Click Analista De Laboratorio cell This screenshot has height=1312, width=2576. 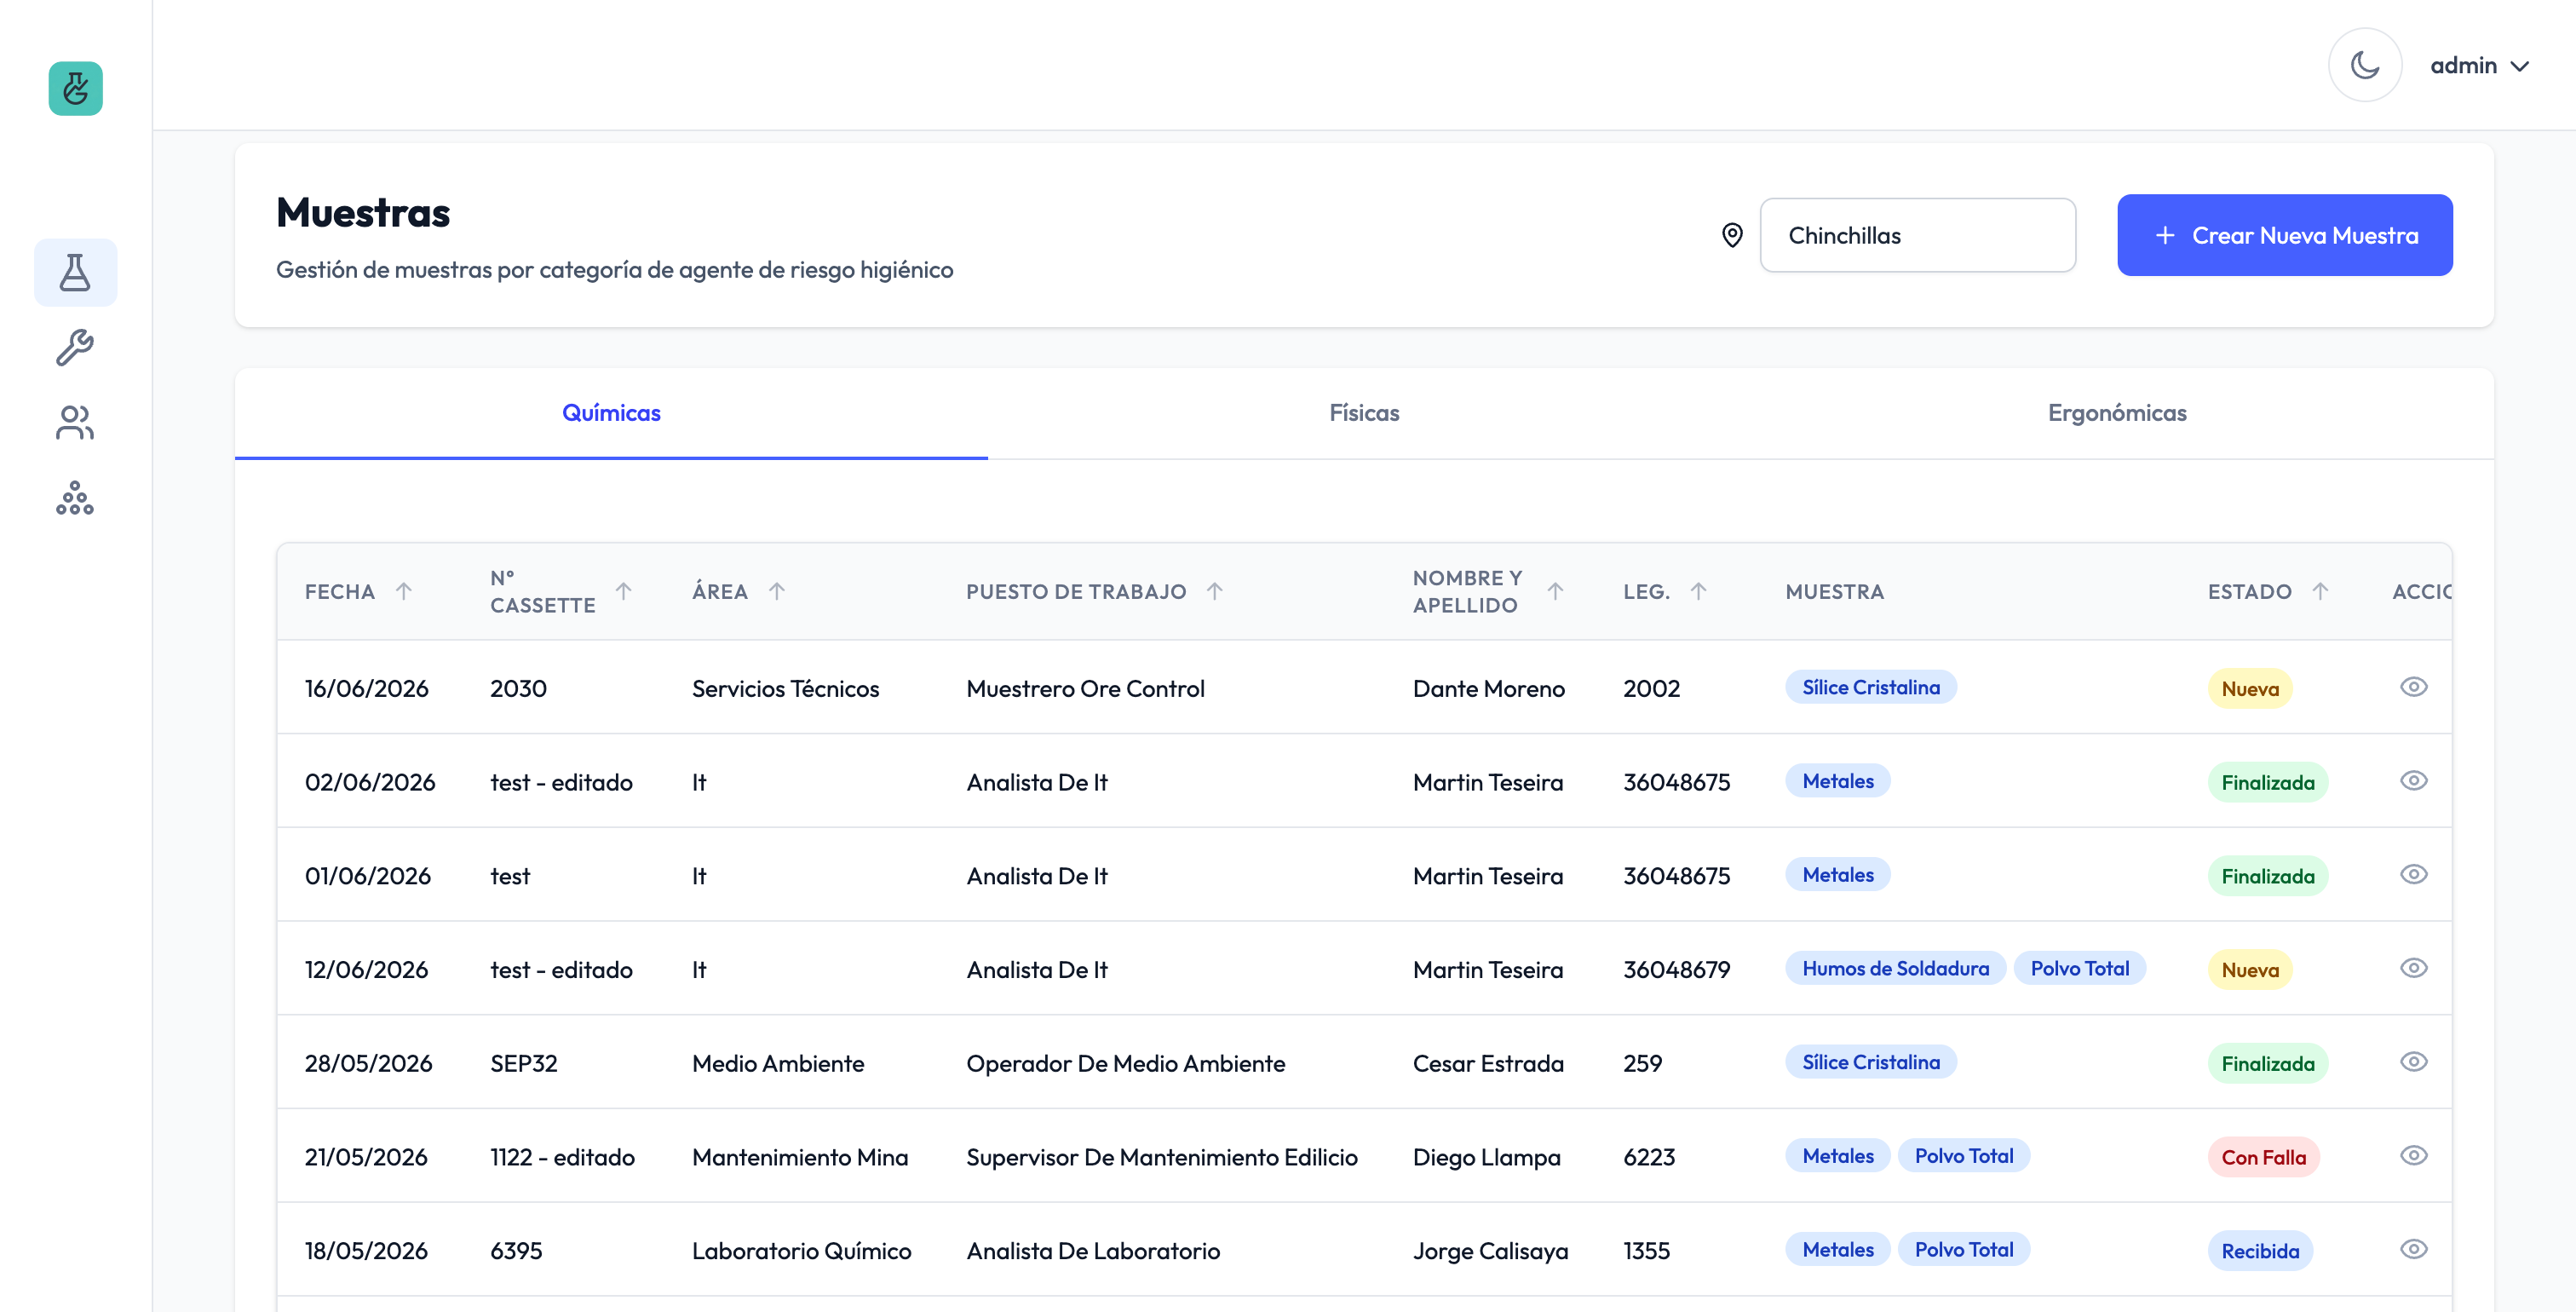pos(1093,1251)
